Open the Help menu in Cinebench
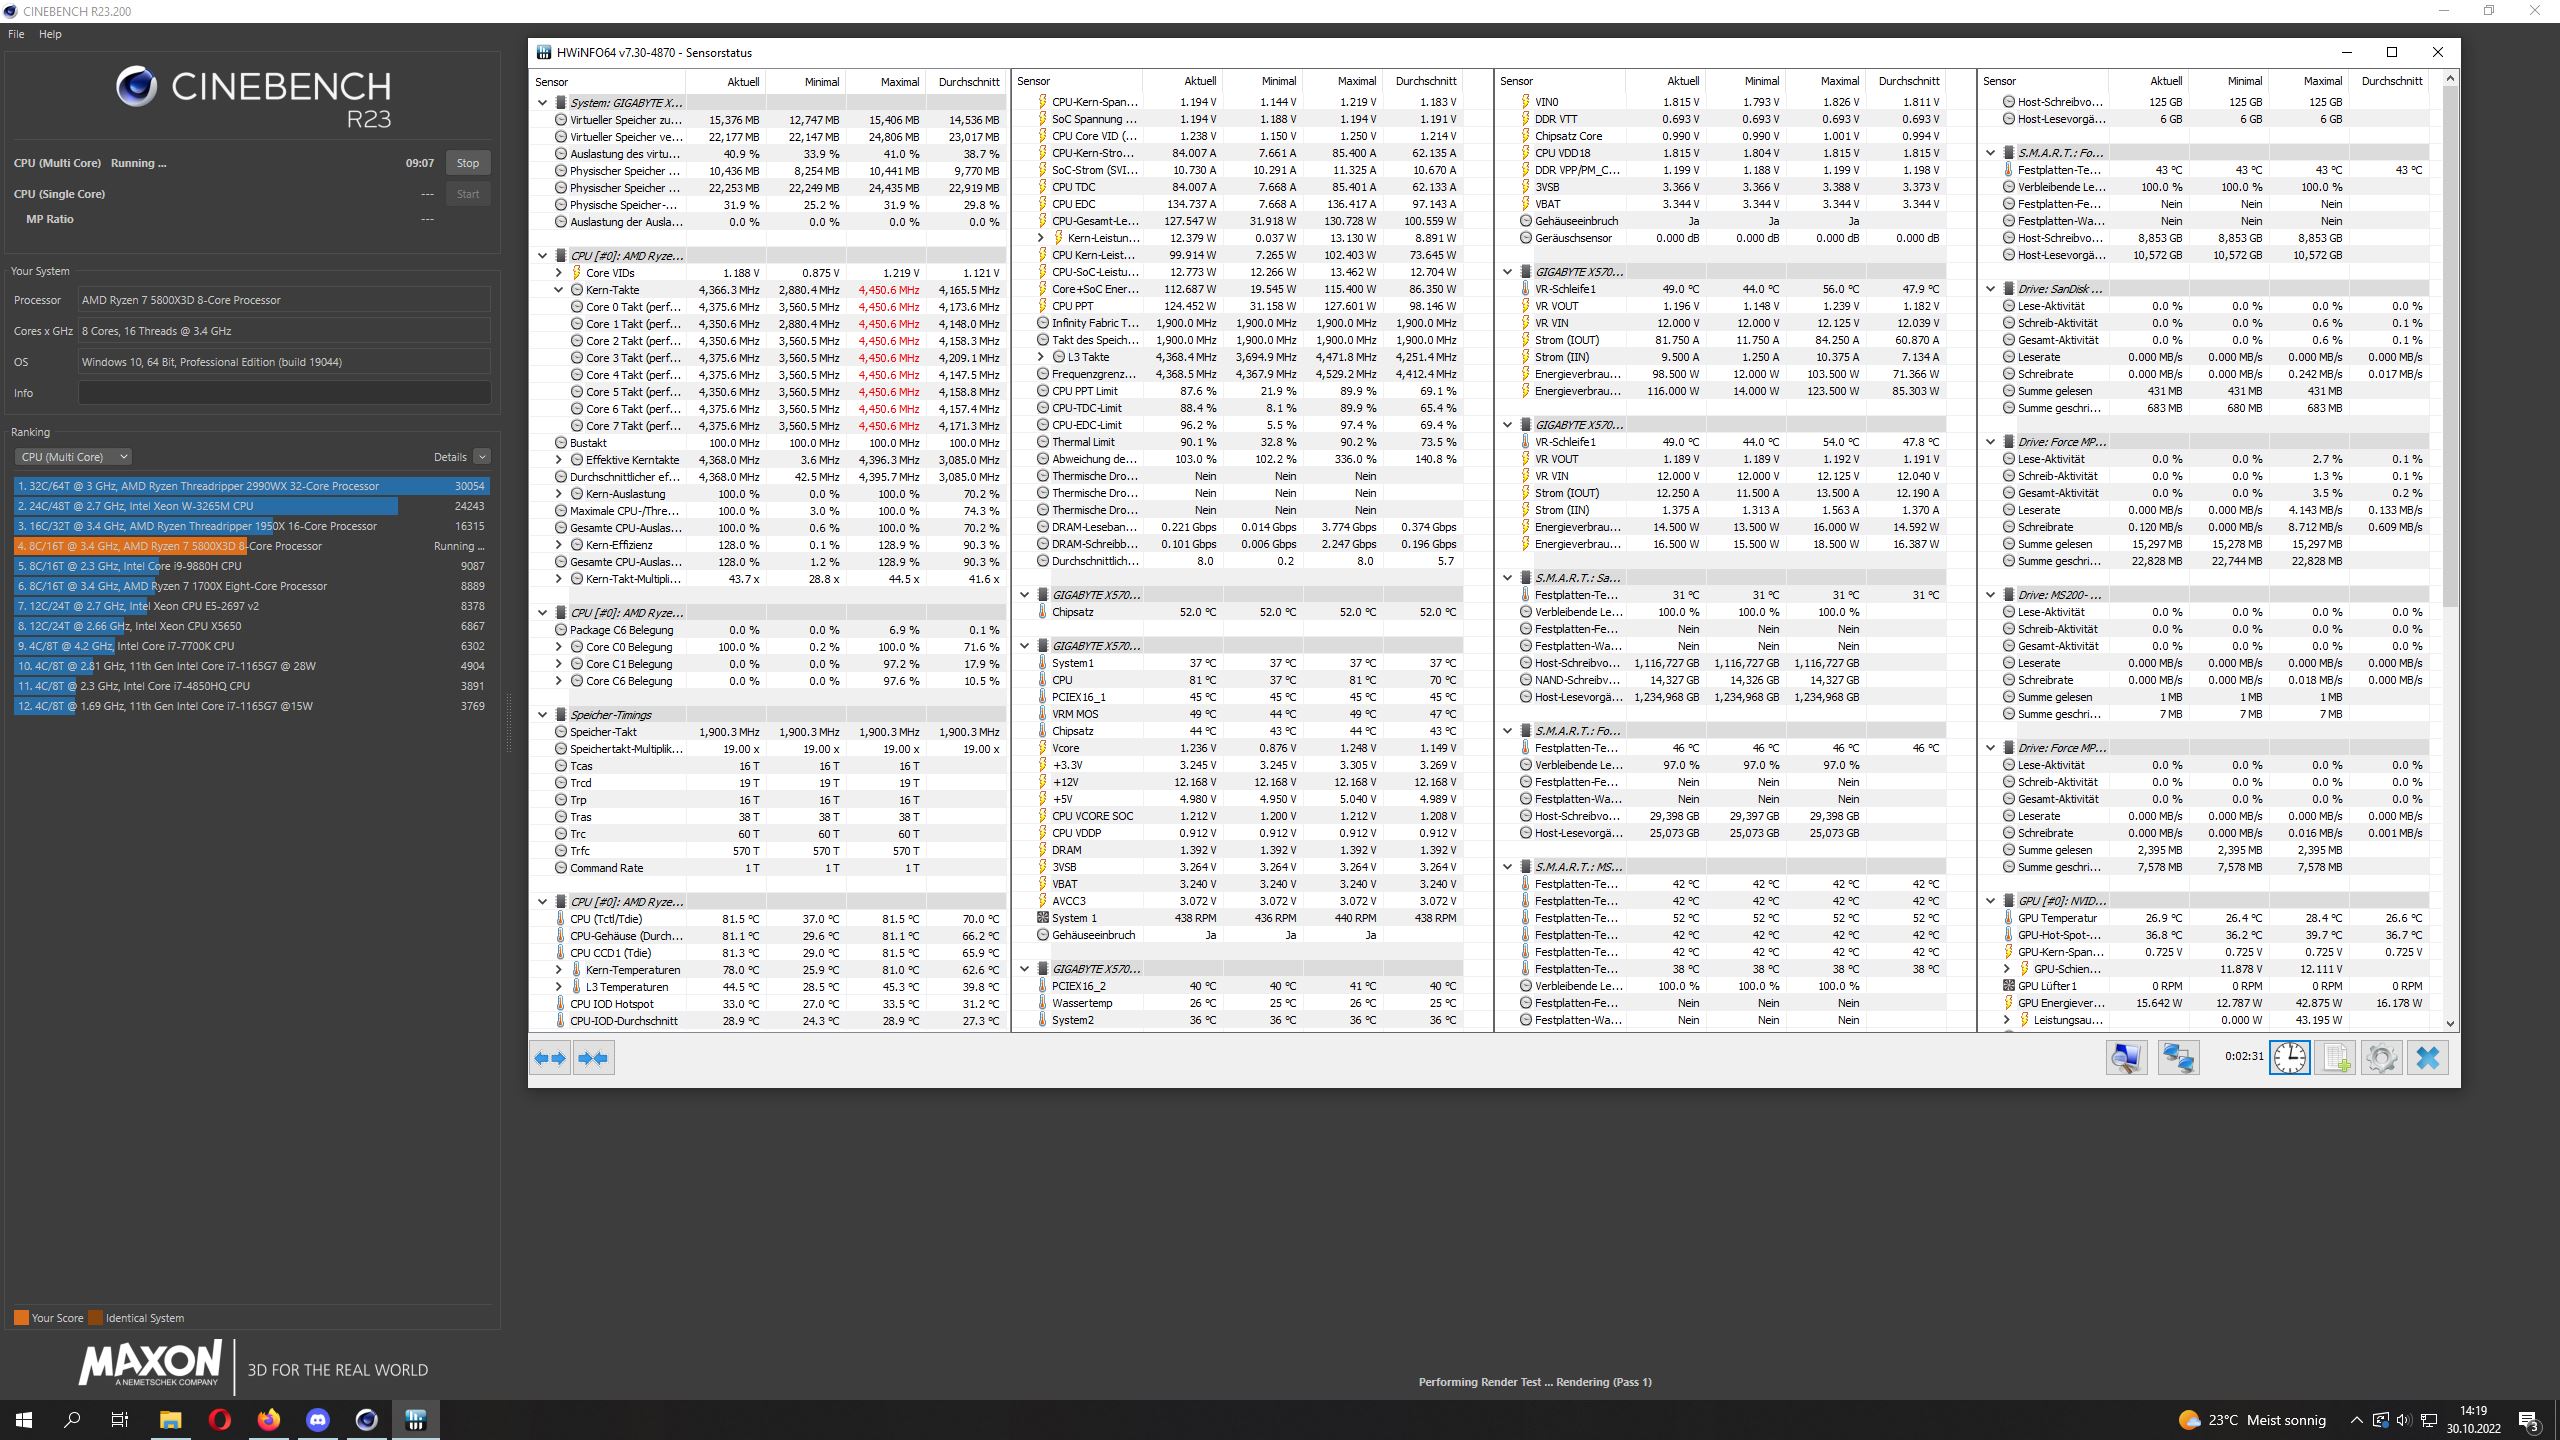 coord(50,34)
